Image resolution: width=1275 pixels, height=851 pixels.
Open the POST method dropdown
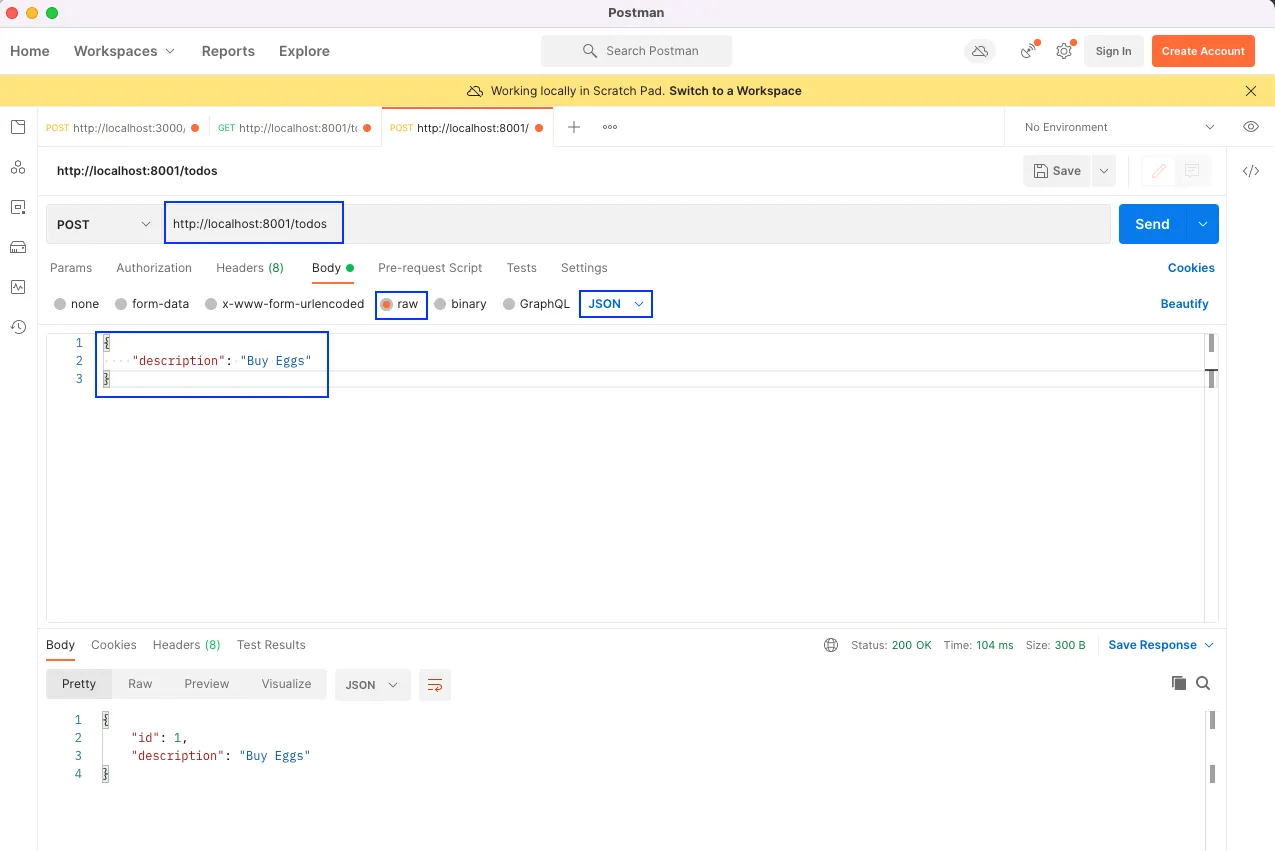tap(104, 224)
